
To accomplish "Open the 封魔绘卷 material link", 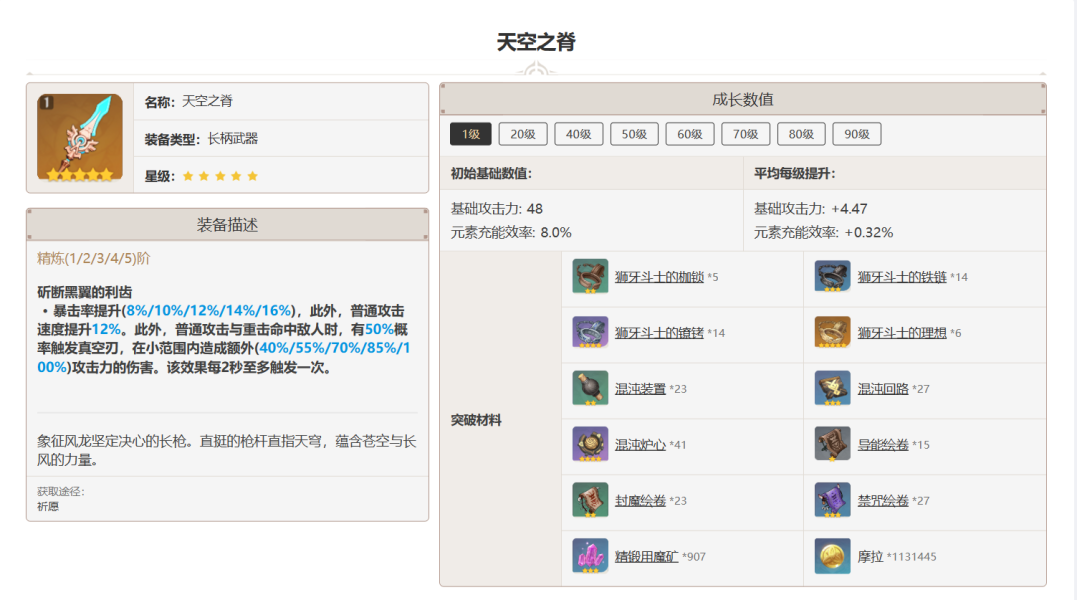I will 640,501.
